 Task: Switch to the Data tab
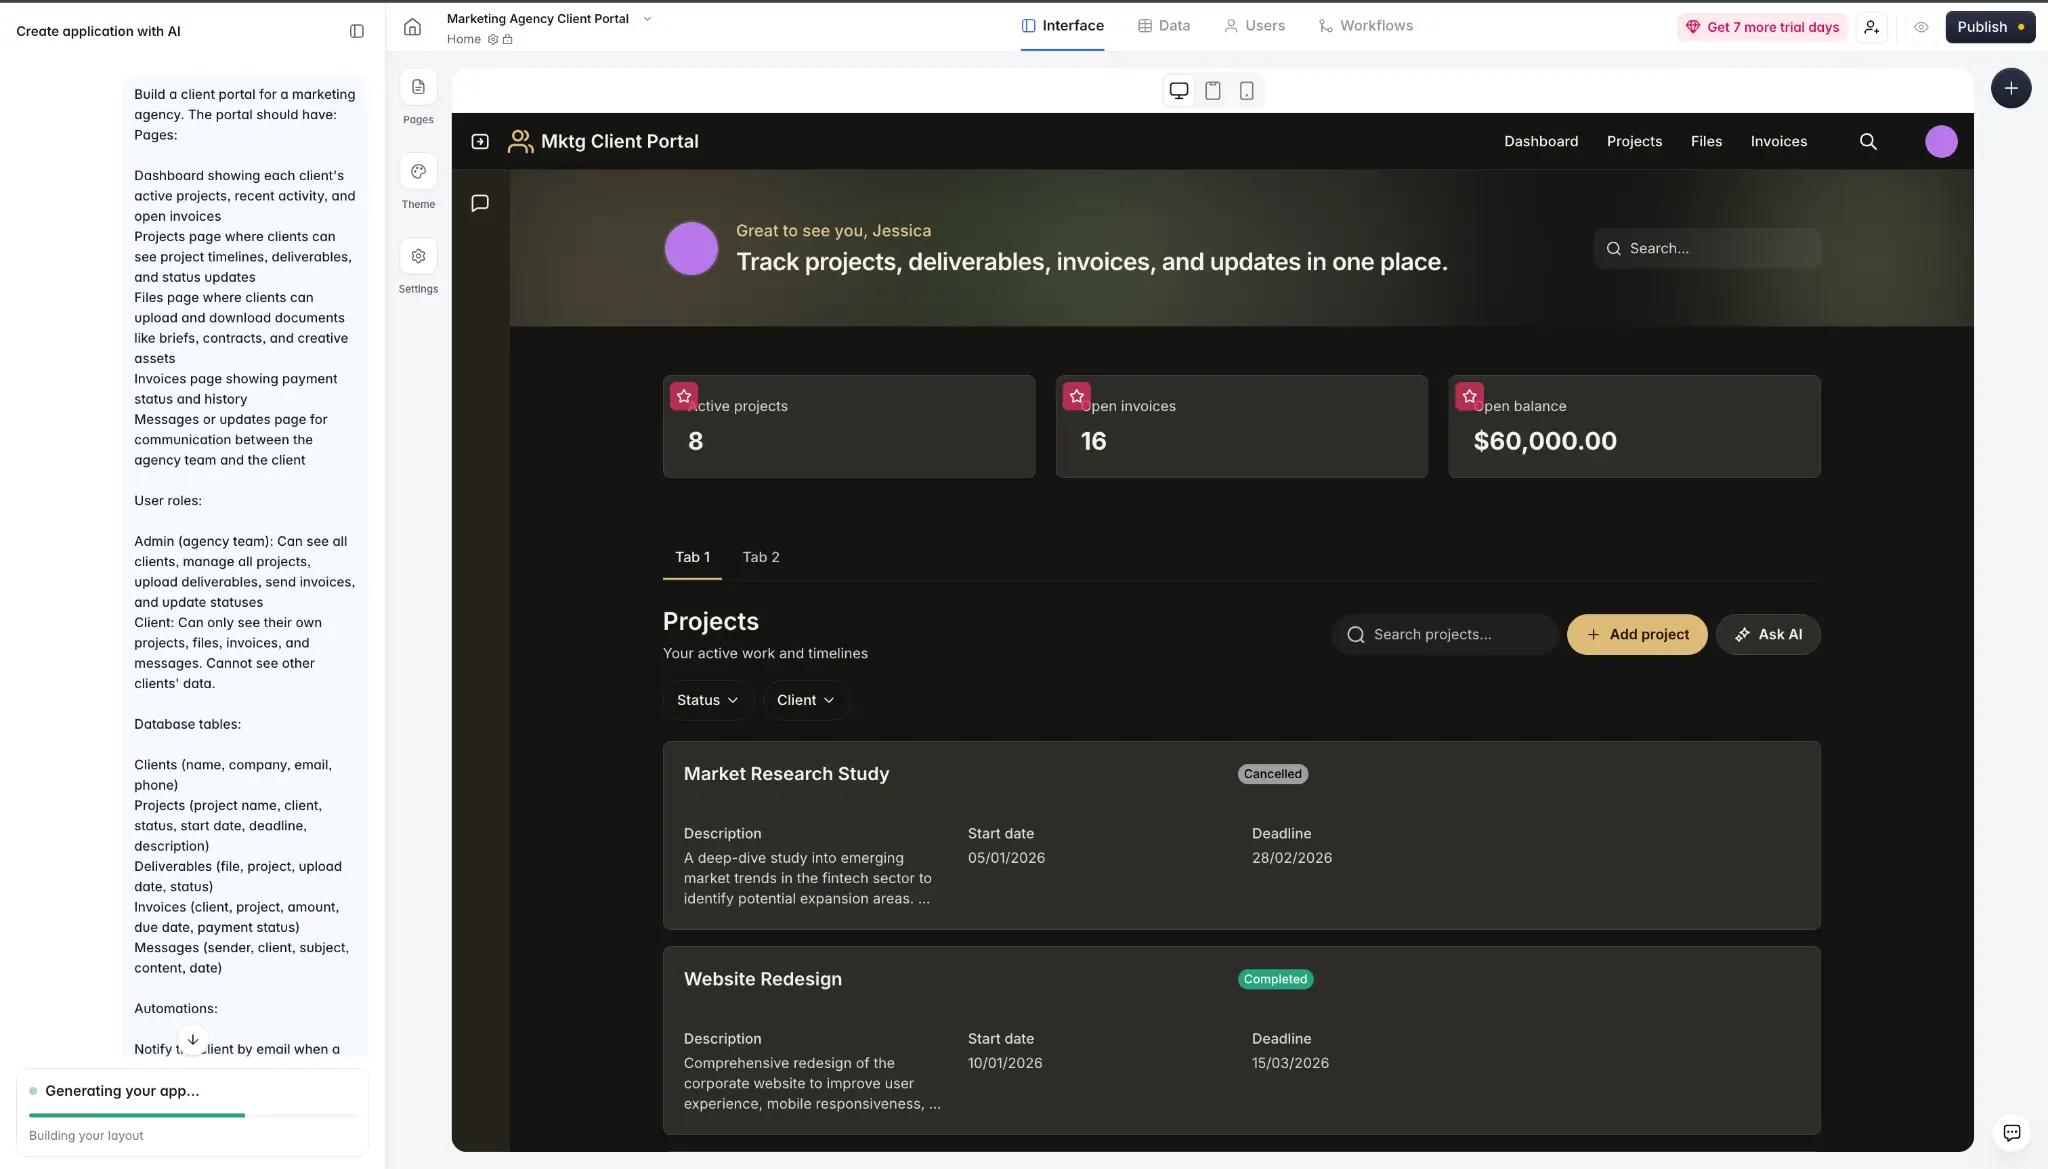(1163, 25)
